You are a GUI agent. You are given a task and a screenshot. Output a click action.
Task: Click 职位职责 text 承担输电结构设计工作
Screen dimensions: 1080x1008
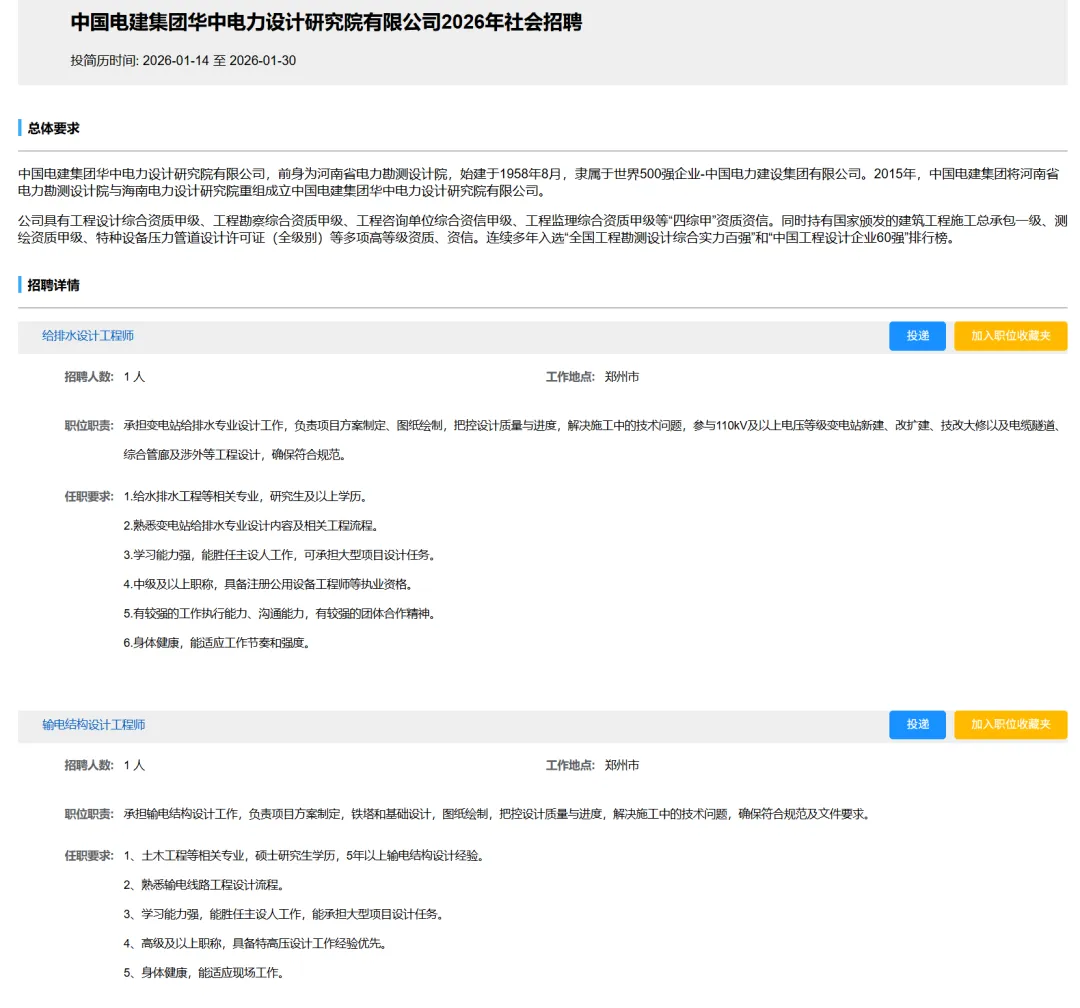pyautogui.click(x=498, y=814)
